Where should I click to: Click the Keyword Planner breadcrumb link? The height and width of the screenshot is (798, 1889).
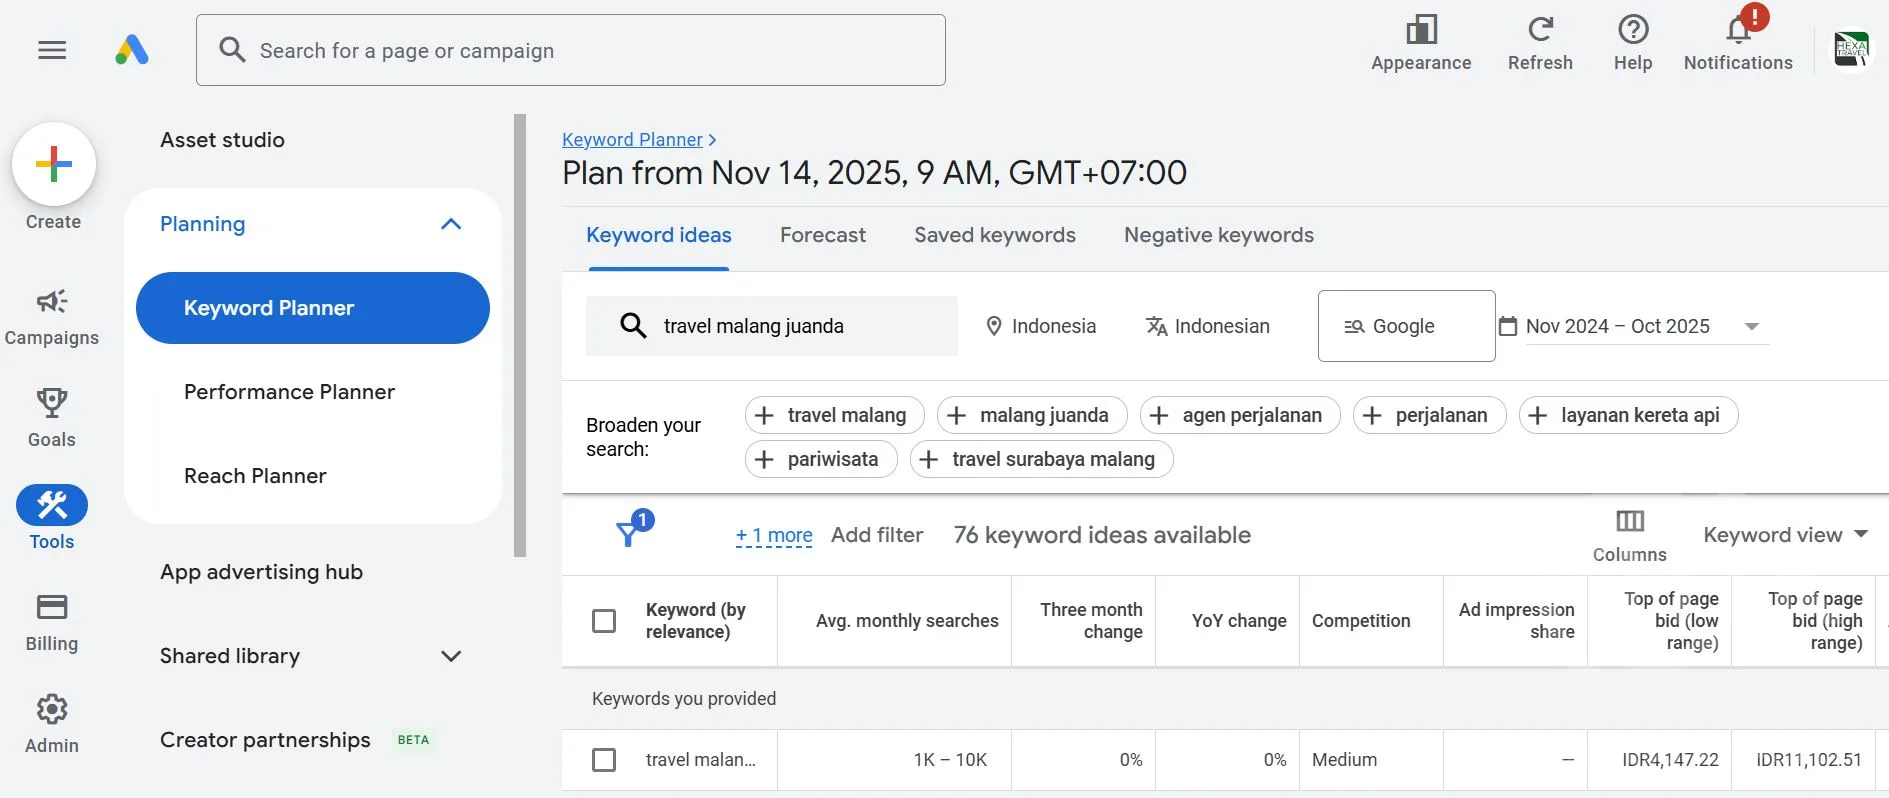click(x=632, y=140)
